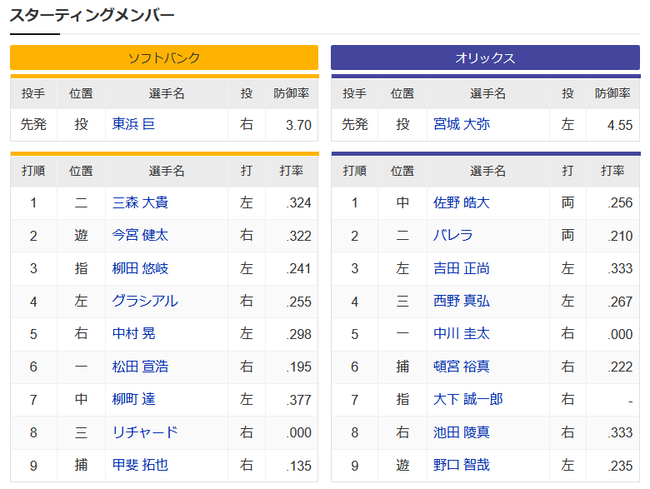Select 松田 宣浩 batting average .195
This screenshot has width=650, height=489.
click(298, 367)
